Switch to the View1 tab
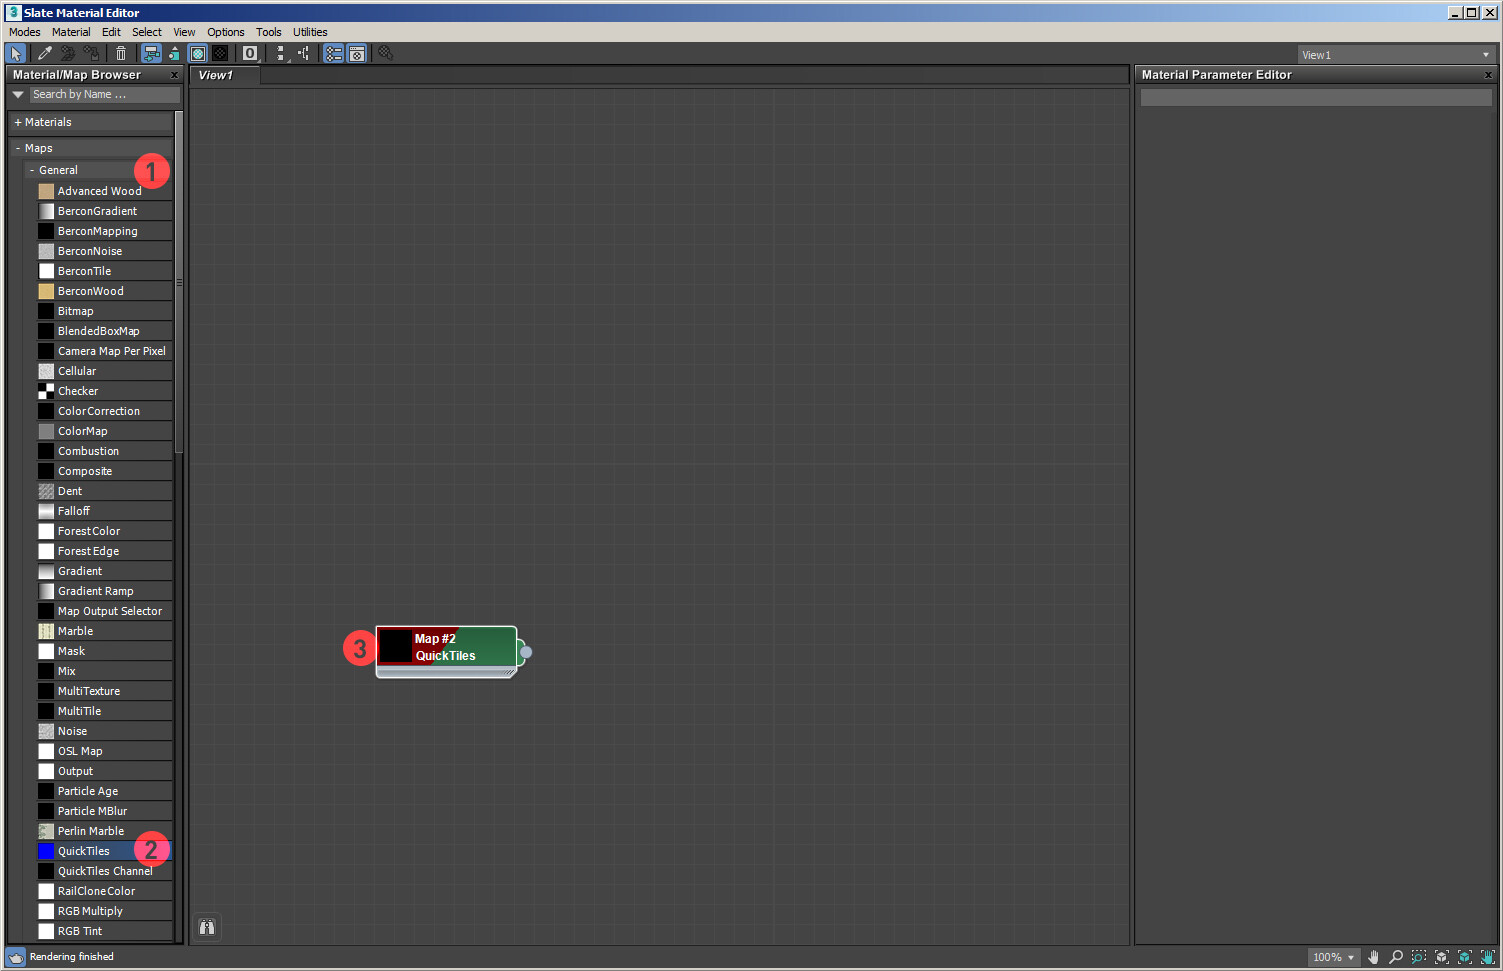 [x=215, y=75]
